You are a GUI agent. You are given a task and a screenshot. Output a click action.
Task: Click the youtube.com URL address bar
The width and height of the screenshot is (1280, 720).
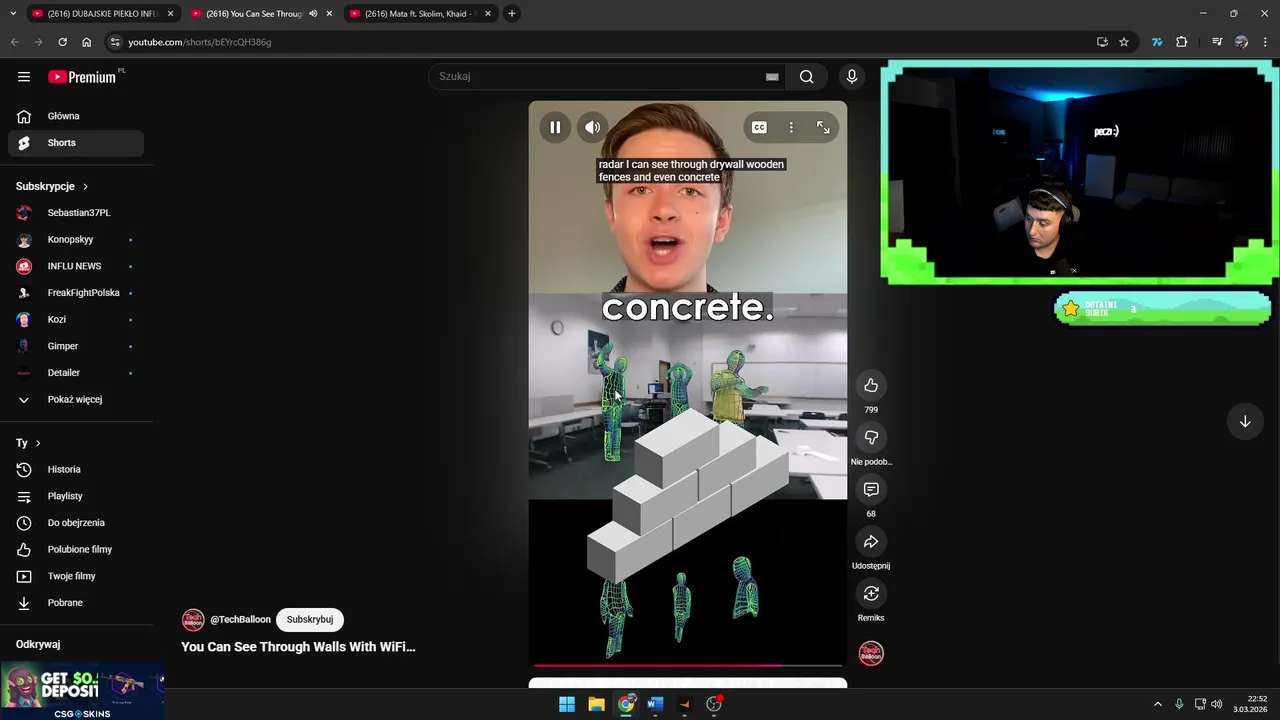[x=600, y=42]
